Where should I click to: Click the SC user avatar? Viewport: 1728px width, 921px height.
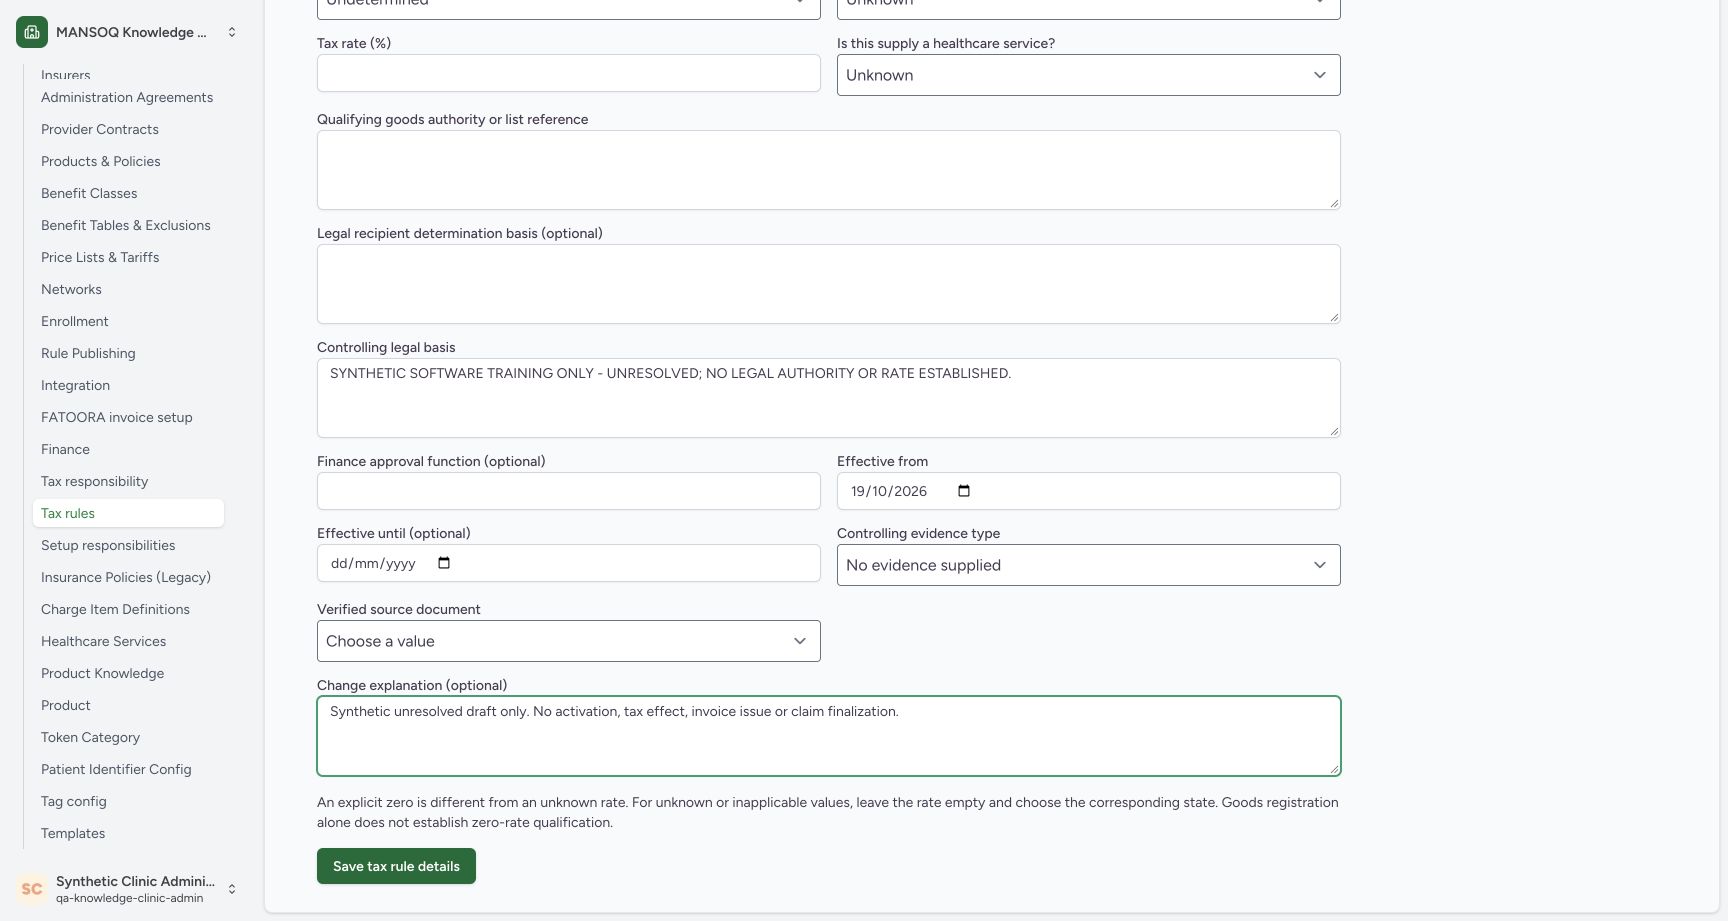click(x=32, y=889)
